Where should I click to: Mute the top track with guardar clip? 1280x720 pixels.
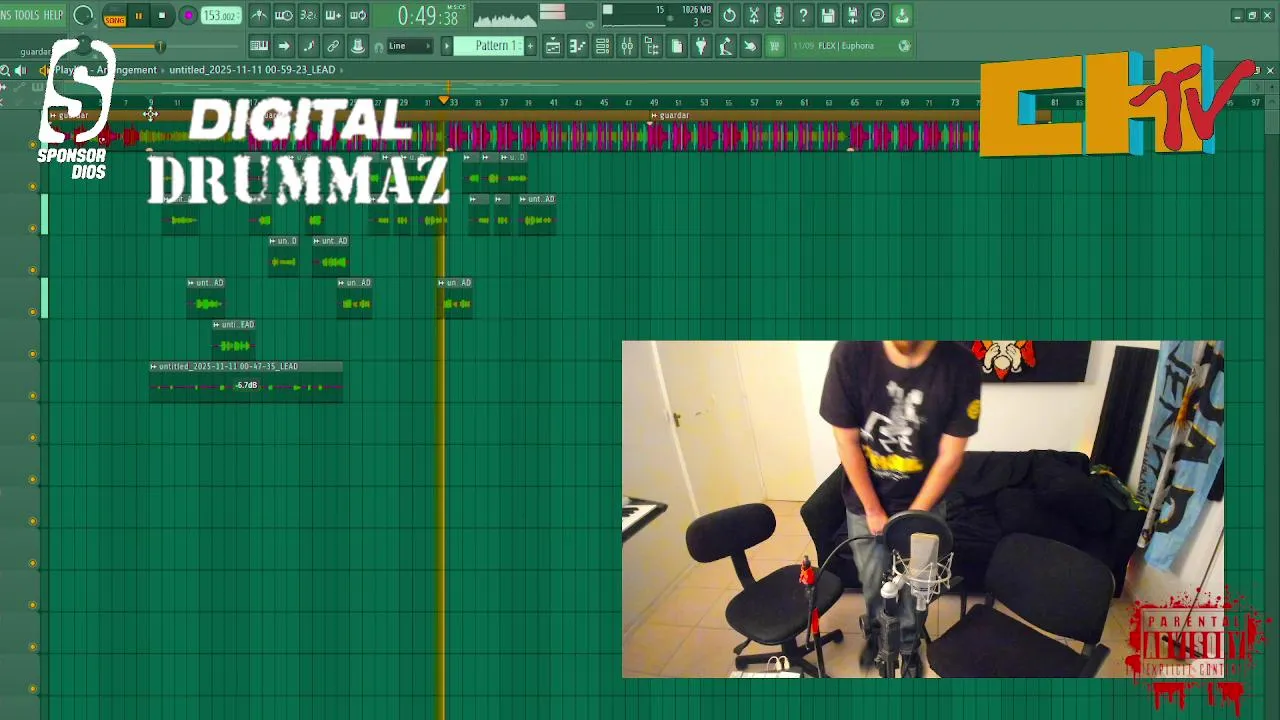(33, 145)
